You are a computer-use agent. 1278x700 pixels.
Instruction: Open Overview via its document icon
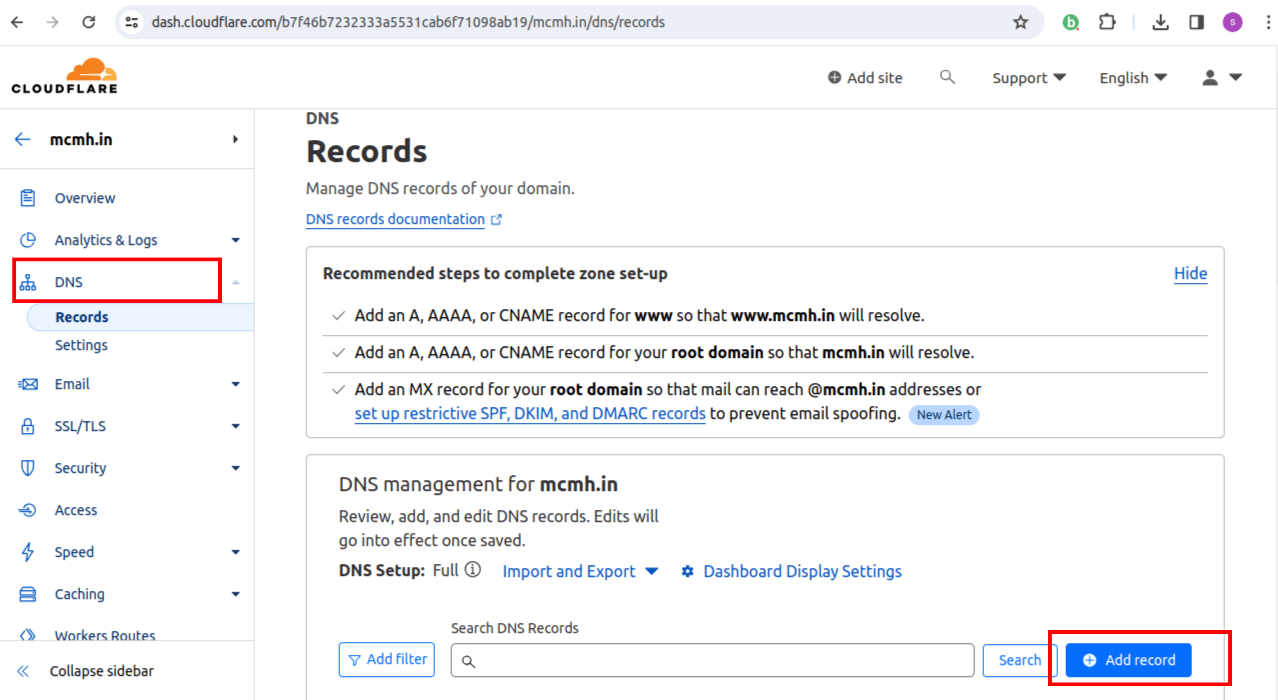pos(28,197)
